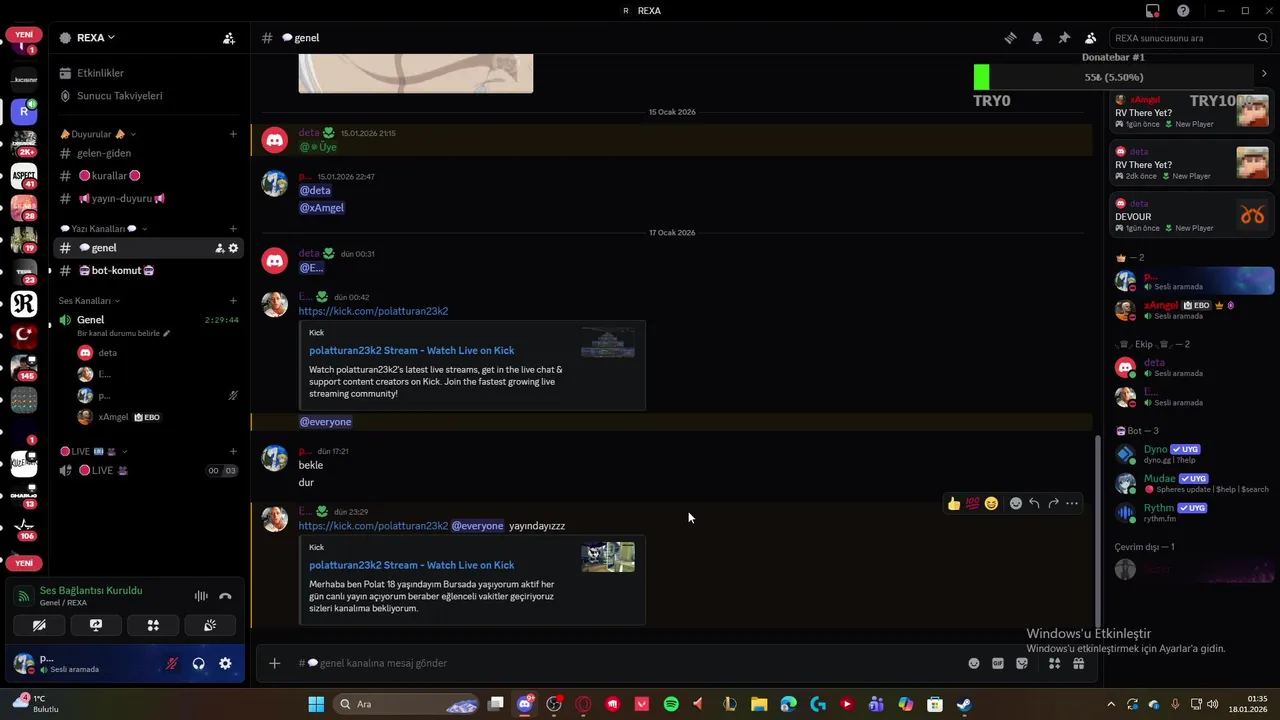Collapse the LIVE category
The height and width of the screenshot is (720, 1280).
tap(95, 452)
